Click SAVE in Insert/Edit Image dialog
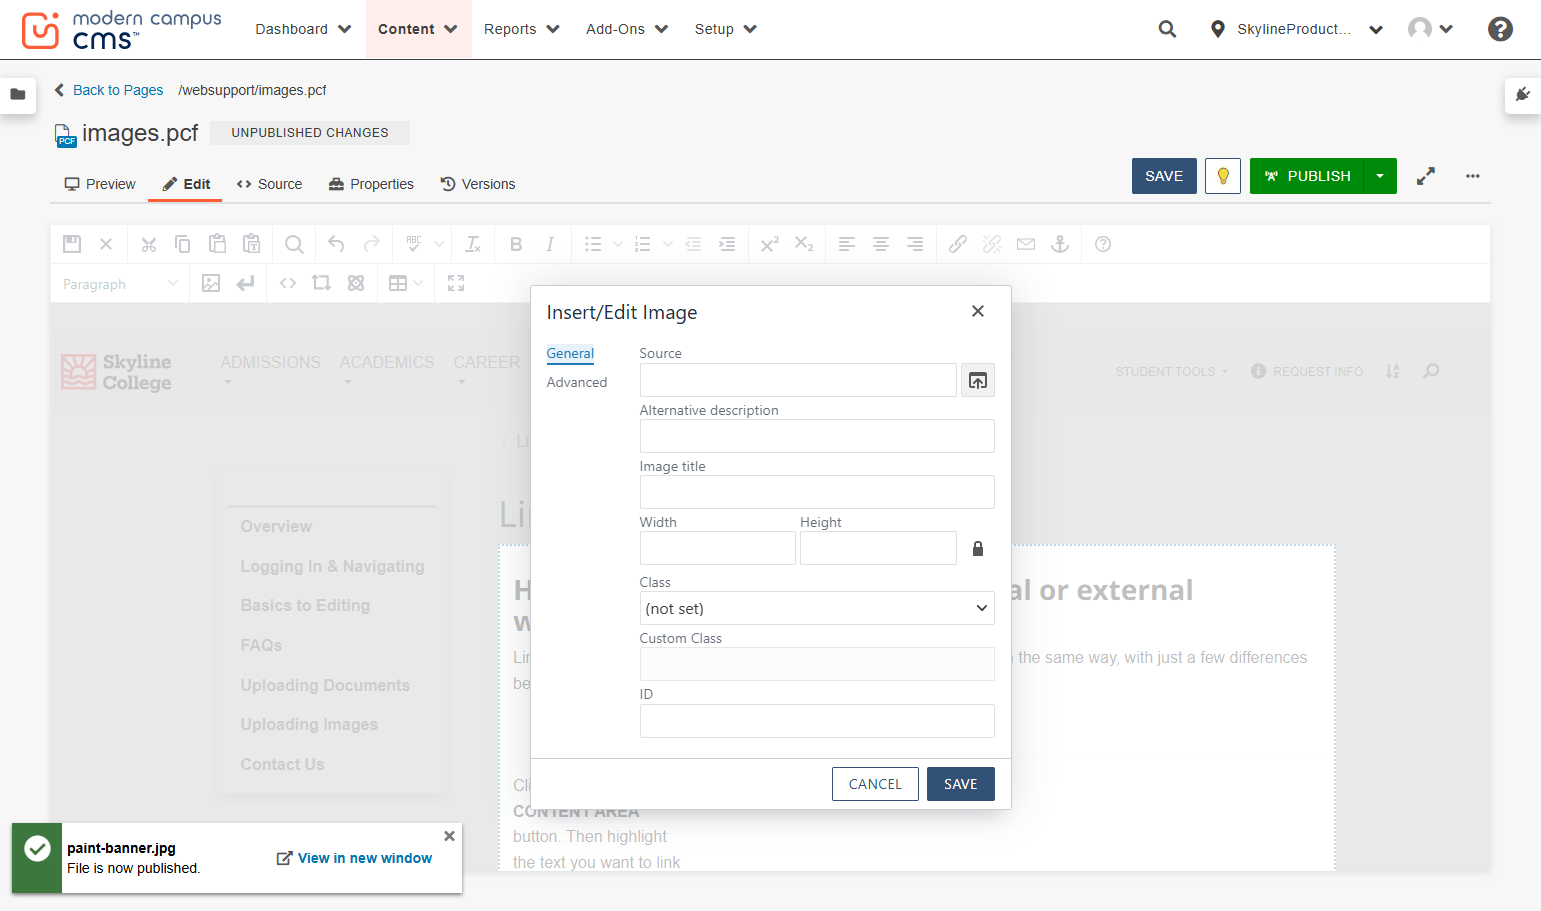This screenshot has width=1541, height=911. click(961, 784)
